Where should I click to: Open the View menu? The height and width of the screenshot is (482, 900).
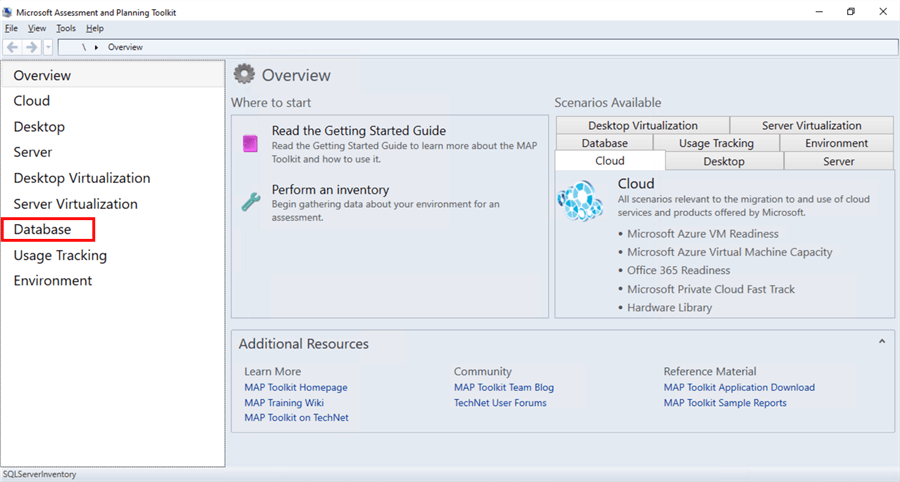(37, 29)
